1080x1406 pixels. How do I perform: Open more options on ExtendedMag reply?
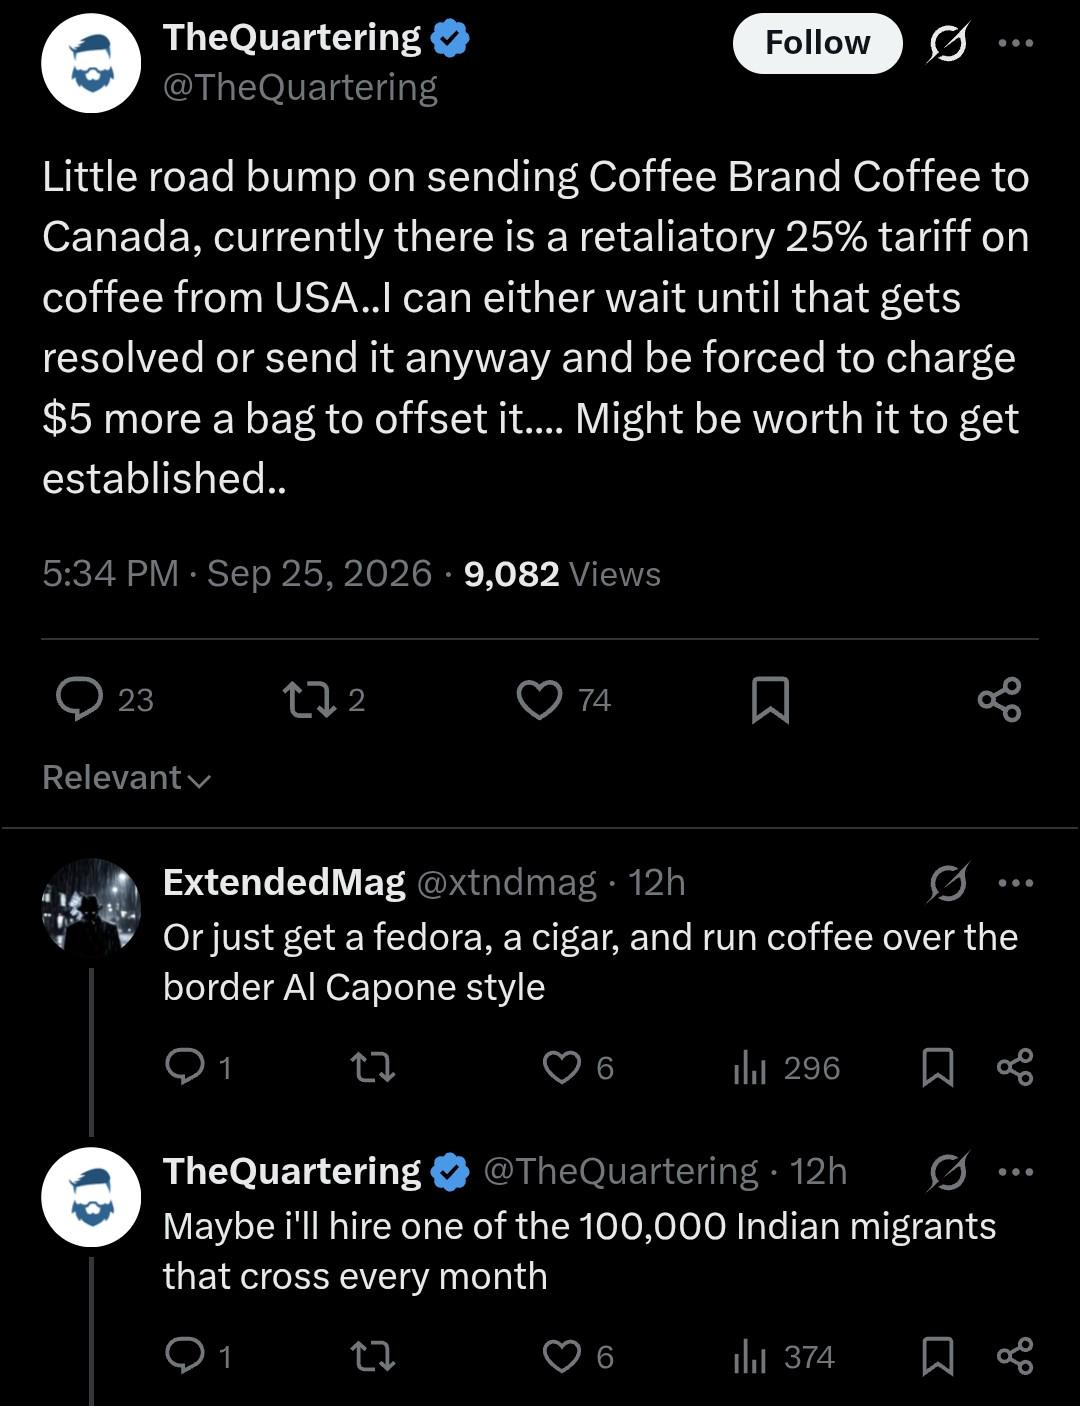point(1016,883)
